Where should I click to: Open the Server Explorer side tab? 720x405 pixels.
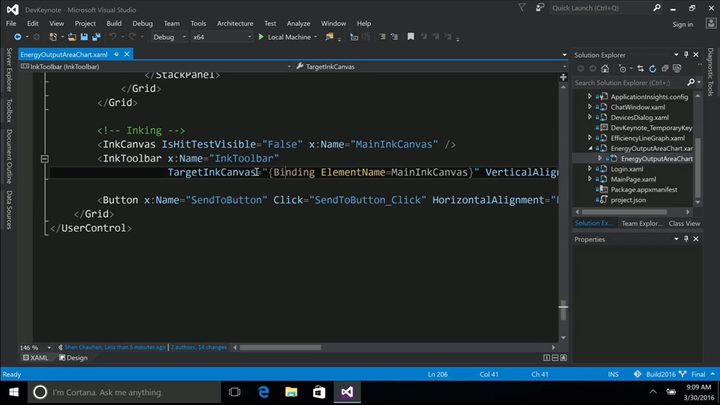[x=9, y=70]
